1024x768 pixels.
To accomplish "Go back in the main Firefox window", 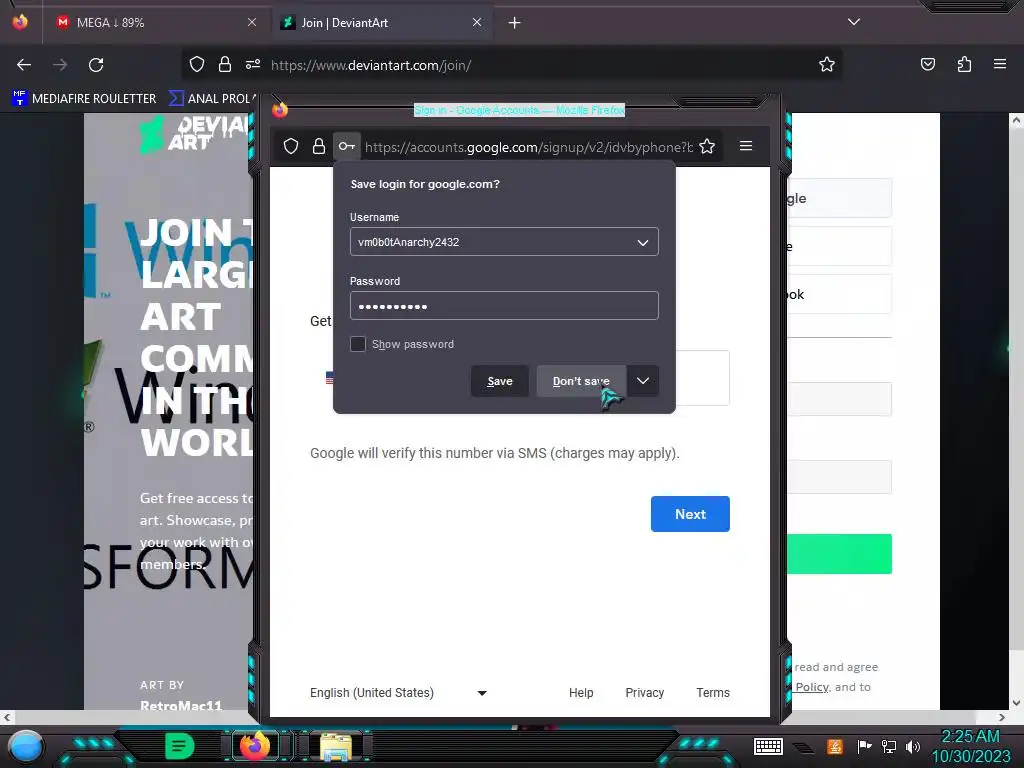I will click(x=24, y=65).
